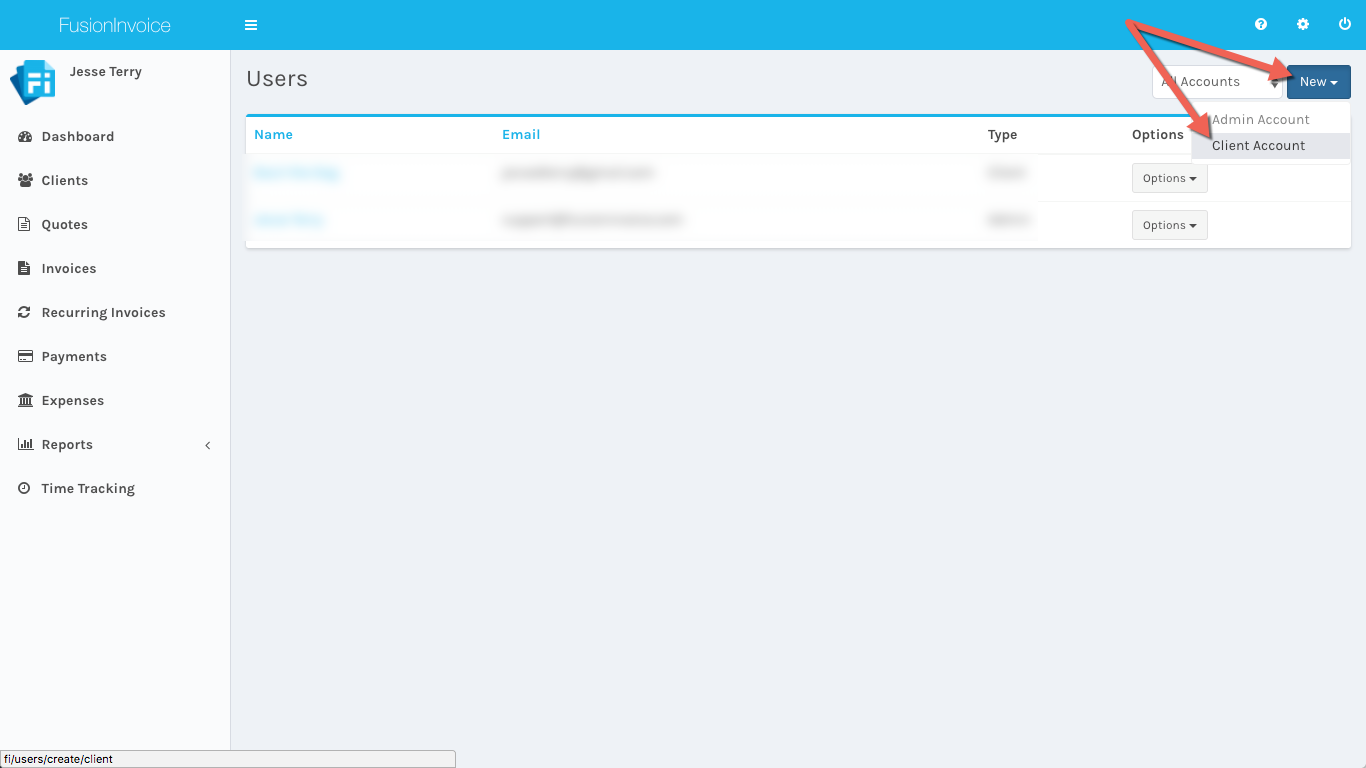
Task: Sort the table by Email column
Action: click(x=521, y=135)
